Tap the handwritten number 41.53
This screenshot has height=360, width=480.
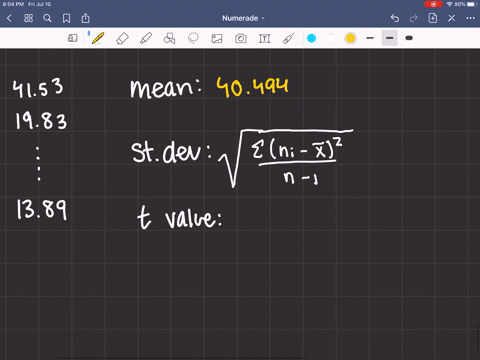tap(38, 88)
